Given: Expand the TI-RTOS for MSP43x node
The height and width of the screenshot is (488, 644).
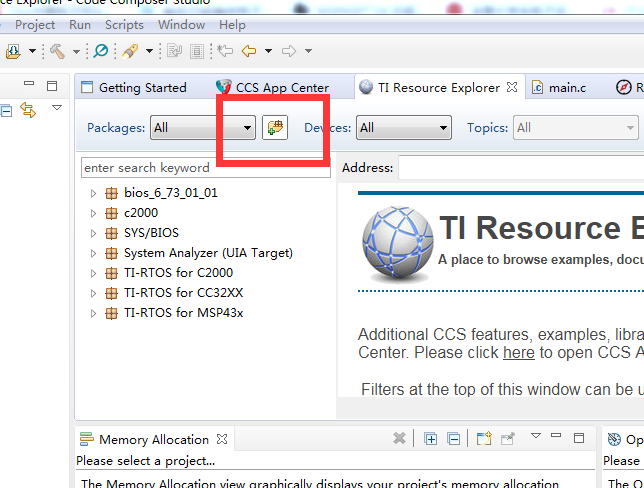Looking at the screenshot, I should click(93, 313).
